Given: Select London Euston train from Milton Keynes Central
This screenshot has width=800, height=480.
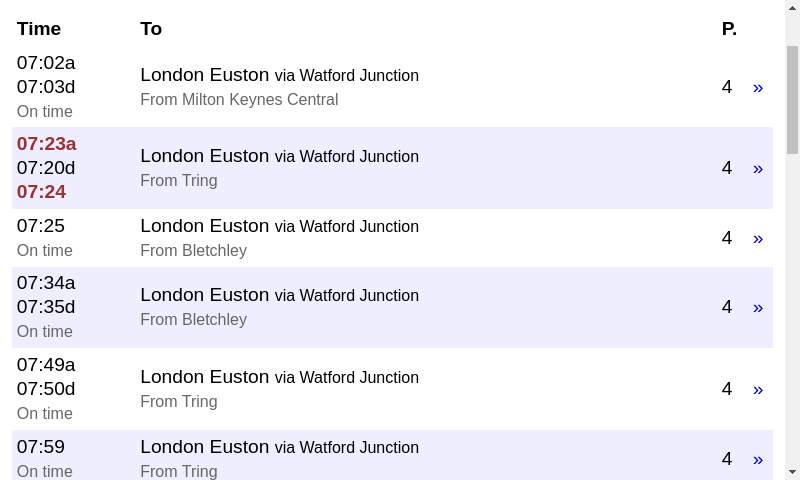Looking at the screenshot, I should coord(392,87).
